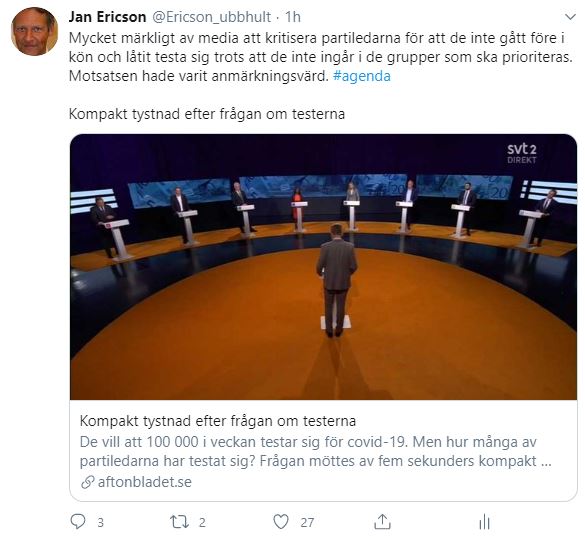Open the #agenda hashtag link
585x538 pixels.
point(362,76)
